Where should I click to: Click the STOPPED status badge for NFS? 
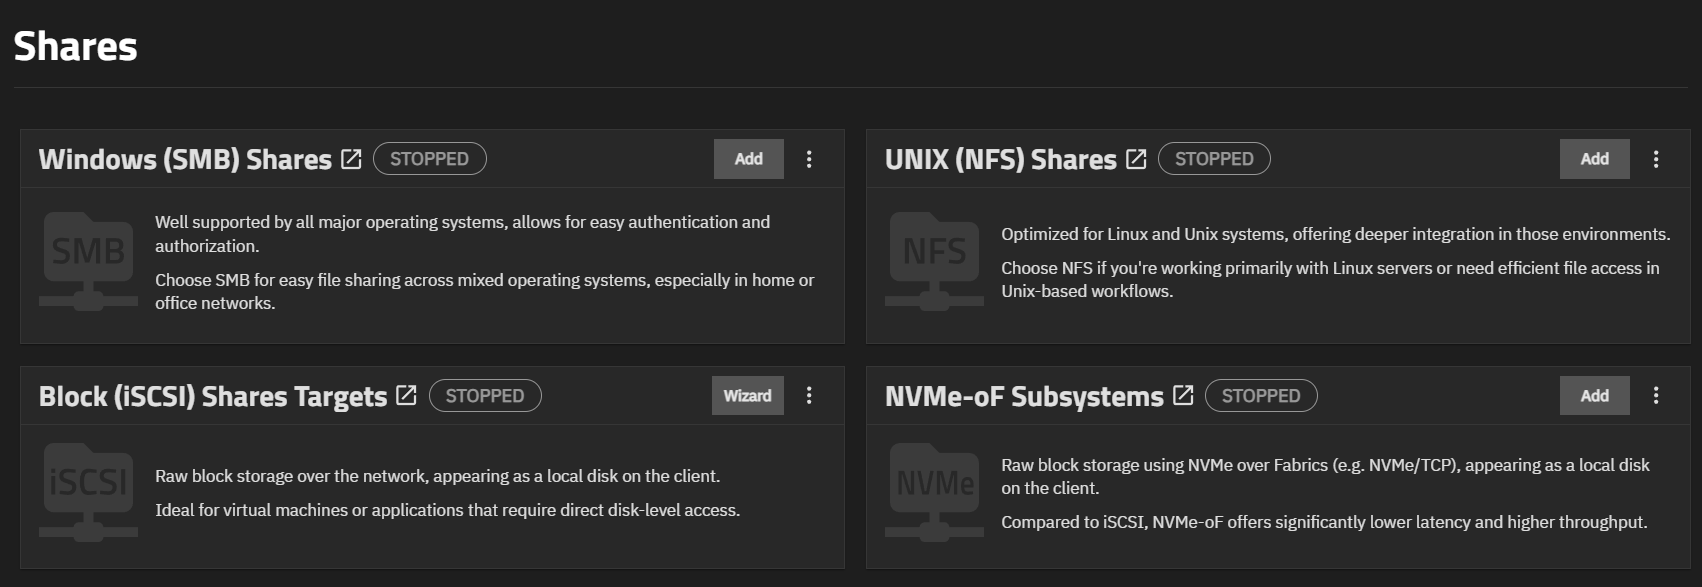coord(1214,159)
